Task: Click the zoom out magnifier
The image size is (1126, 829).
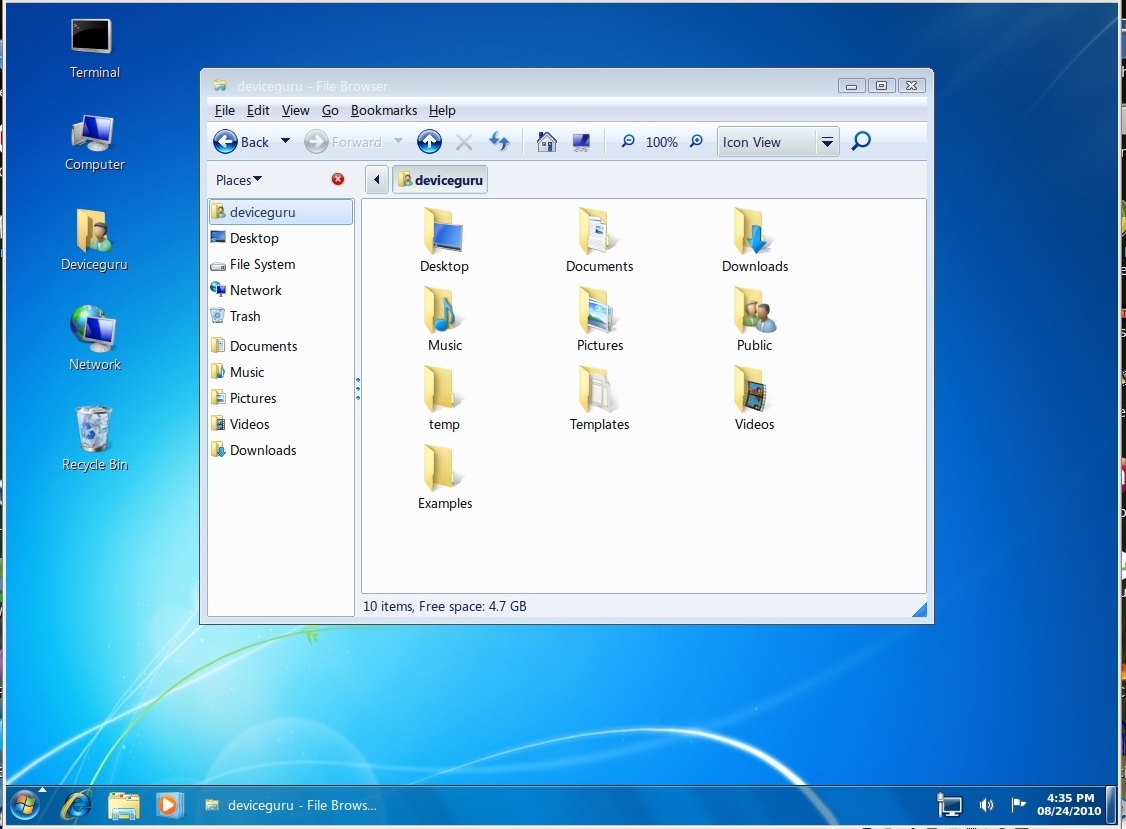Action: (x=628, y=142)
